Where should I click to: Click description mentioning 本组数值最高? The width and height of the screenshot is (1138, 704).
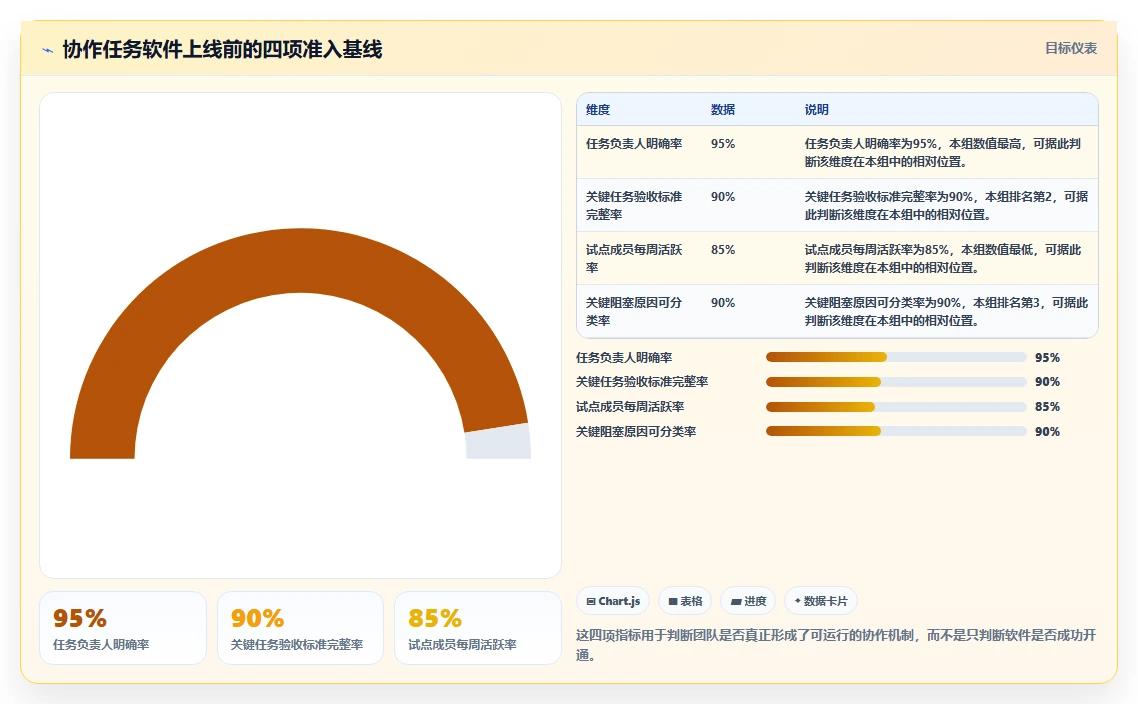coord(943,152)
